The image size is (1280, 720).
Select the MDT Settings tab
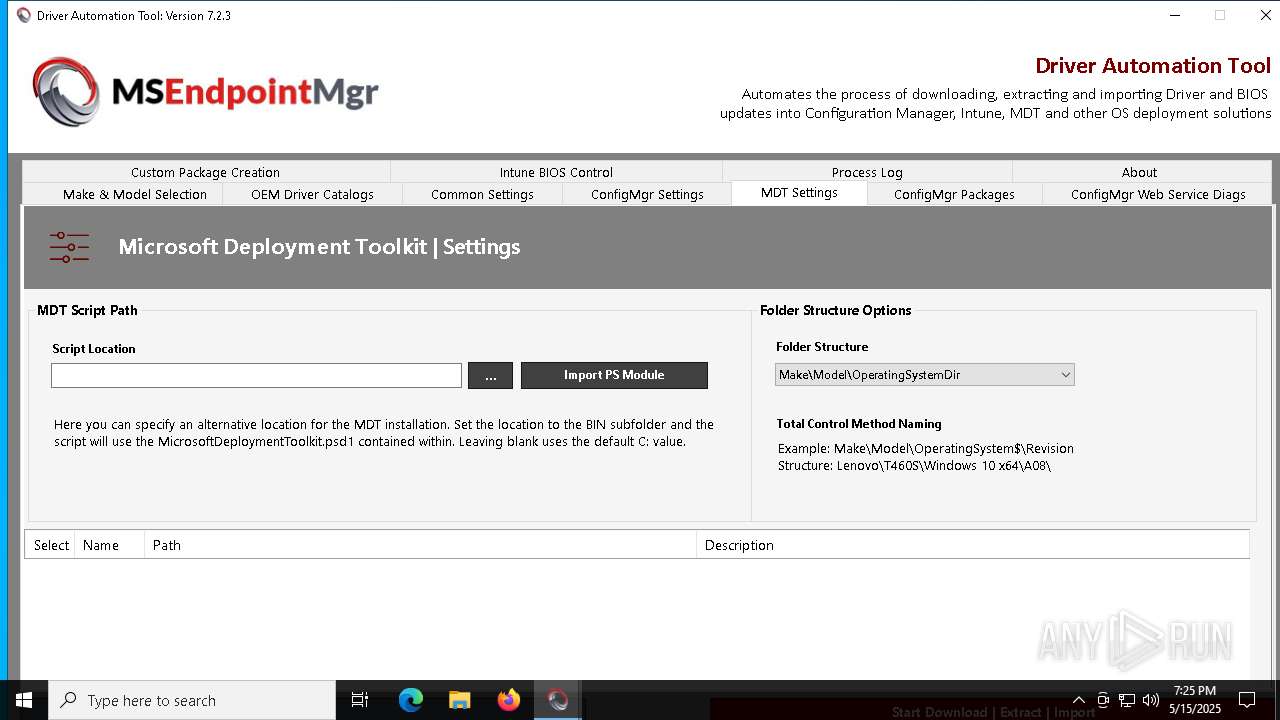pyautogui.click(x=799, y=193)
